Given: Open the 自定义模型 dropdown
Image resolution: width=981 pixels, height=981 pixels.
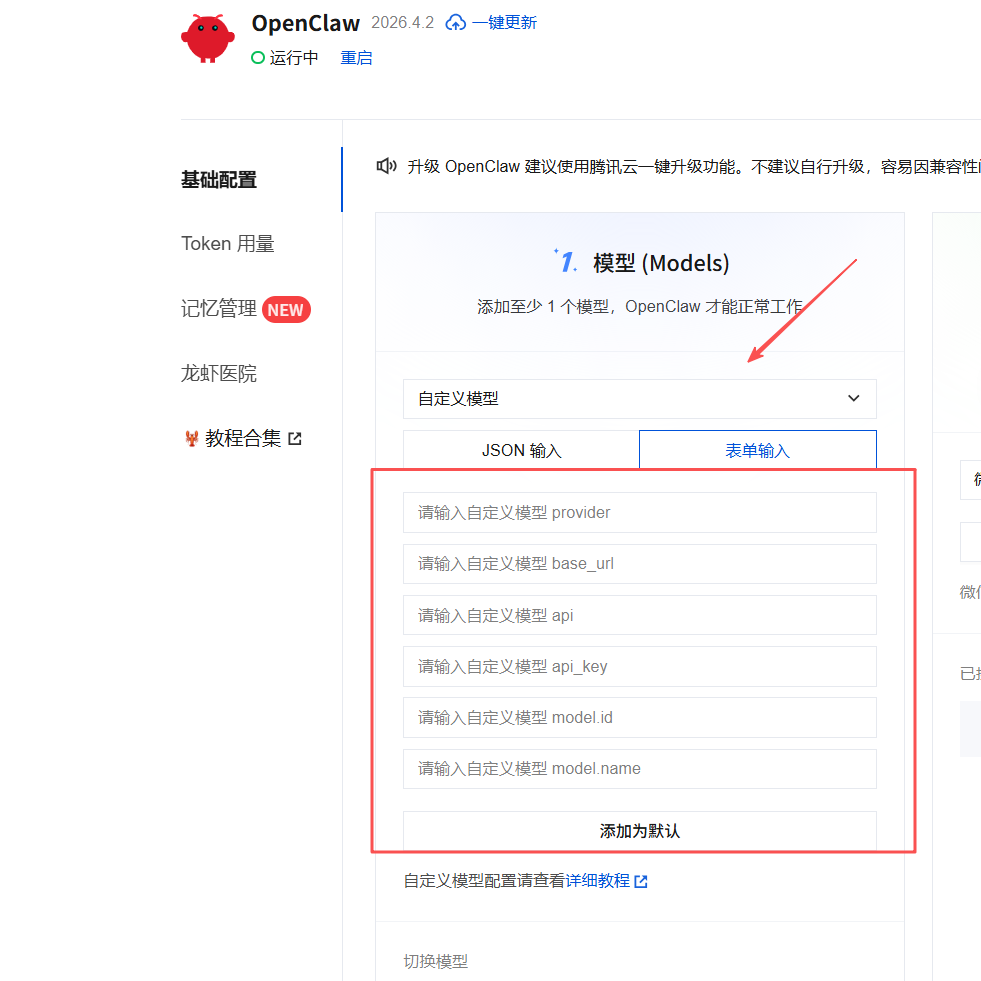Looking at the screenshot, I should [639, 399].
